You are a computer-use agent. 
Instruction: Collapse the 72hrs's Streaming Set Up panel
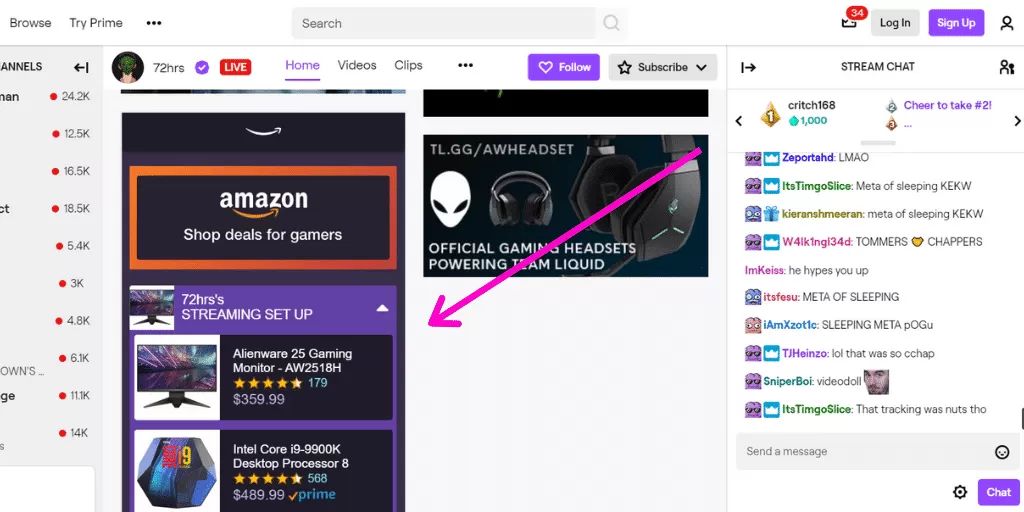click(x=382, y=308)
